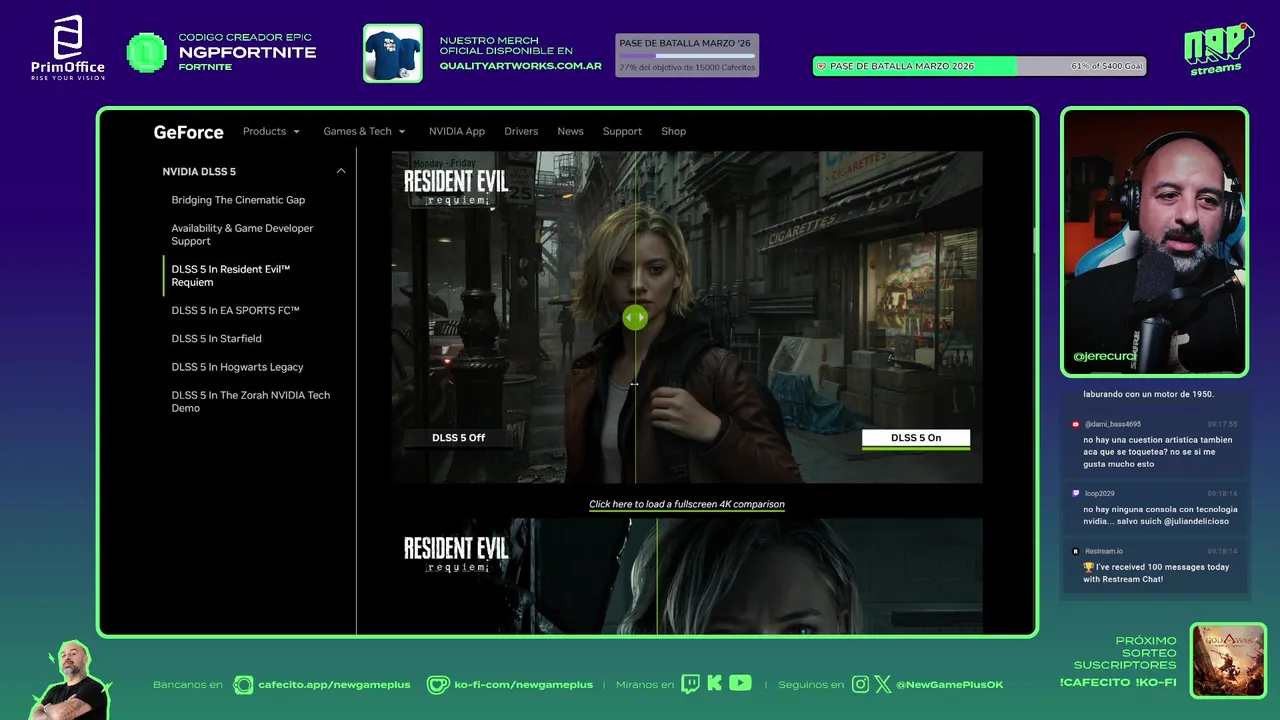
Task: Click here to load fullscreen 4K comparison
Action: (x=687, y=505)
